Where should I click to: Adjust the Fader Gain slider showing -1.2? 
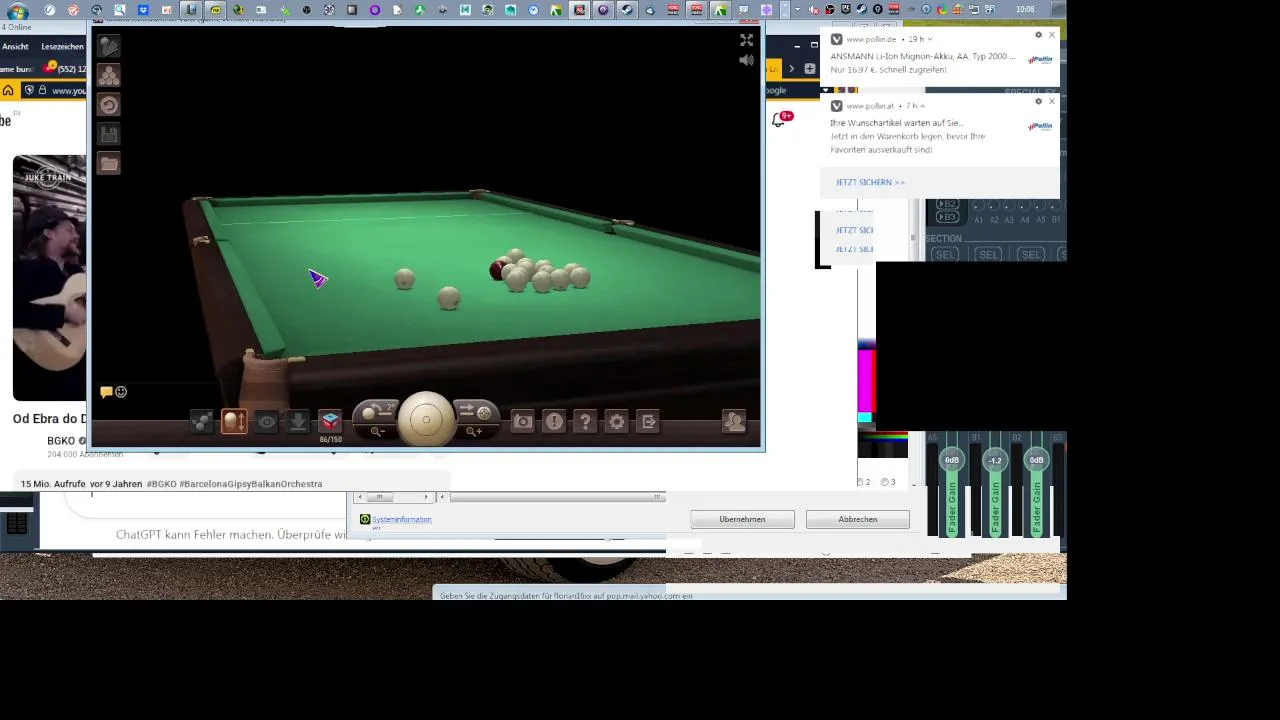994,461
